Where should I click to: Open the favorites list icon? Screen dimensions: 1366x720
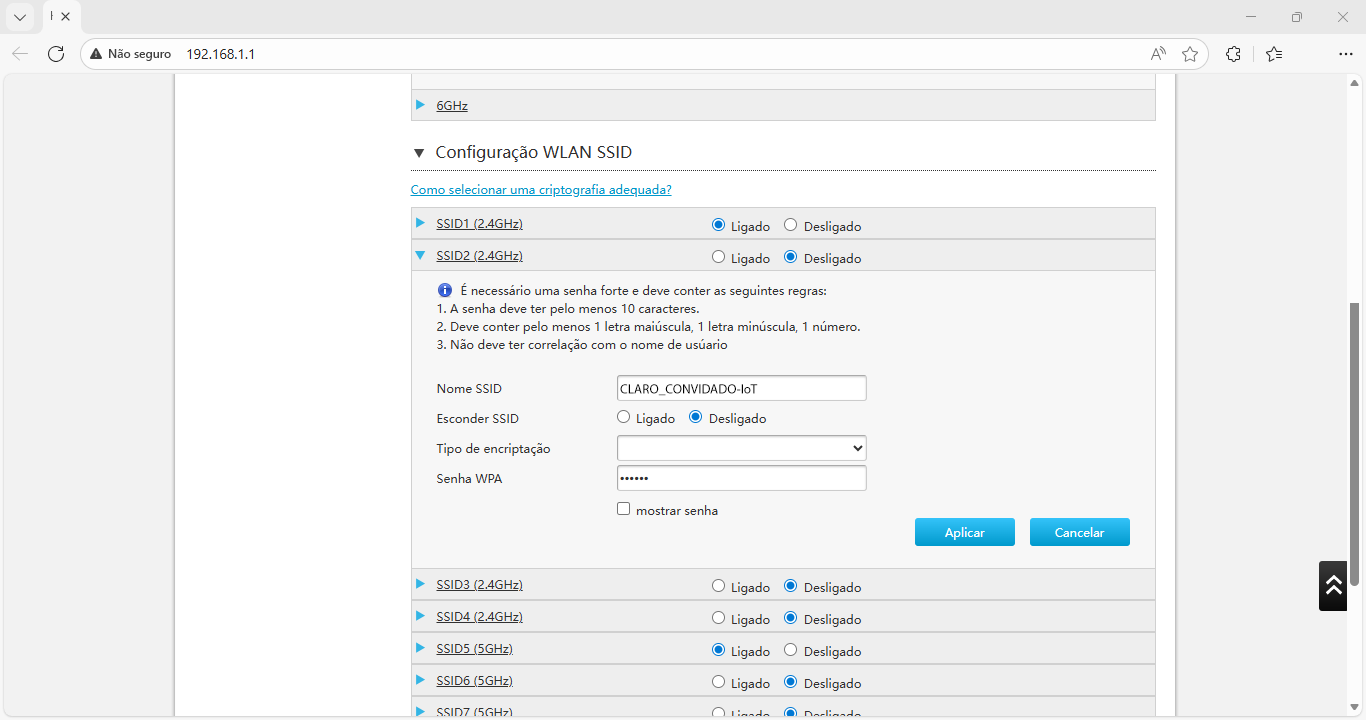pos(1273,54)
